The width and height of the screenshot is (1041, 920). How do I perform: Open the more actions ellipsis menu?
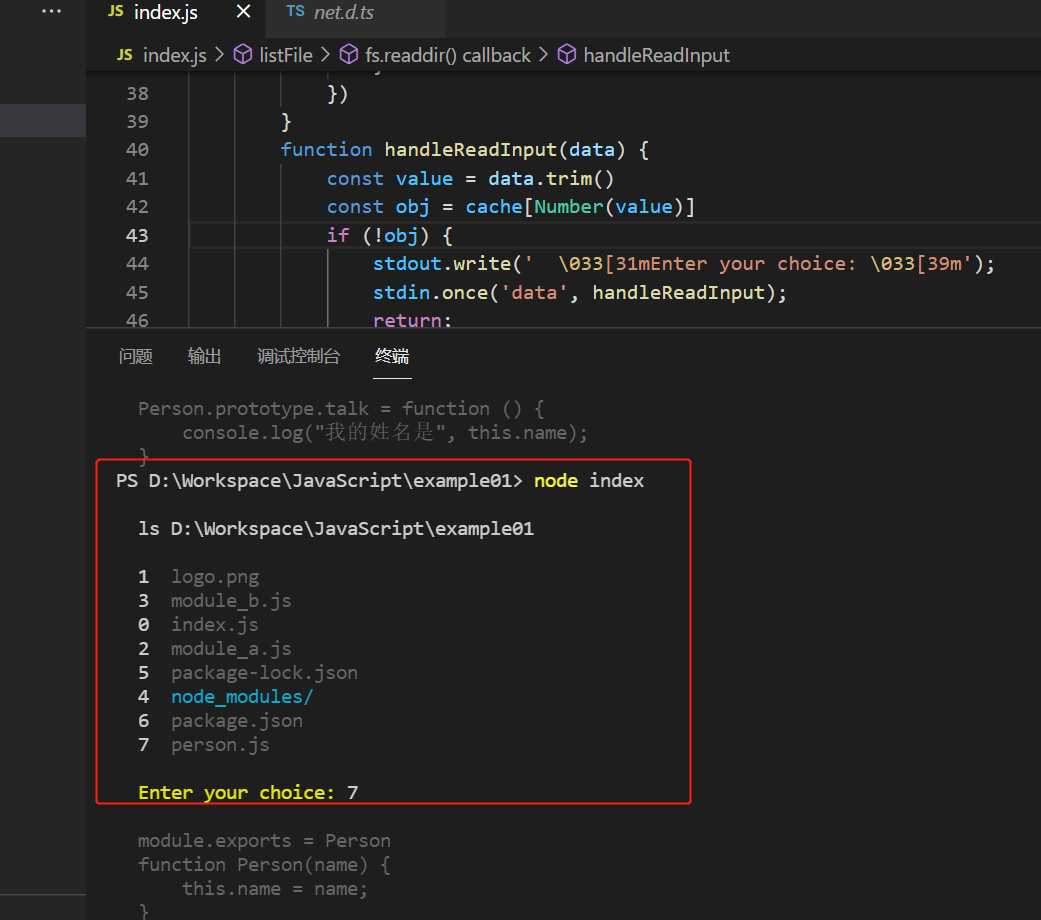[51, 11]
